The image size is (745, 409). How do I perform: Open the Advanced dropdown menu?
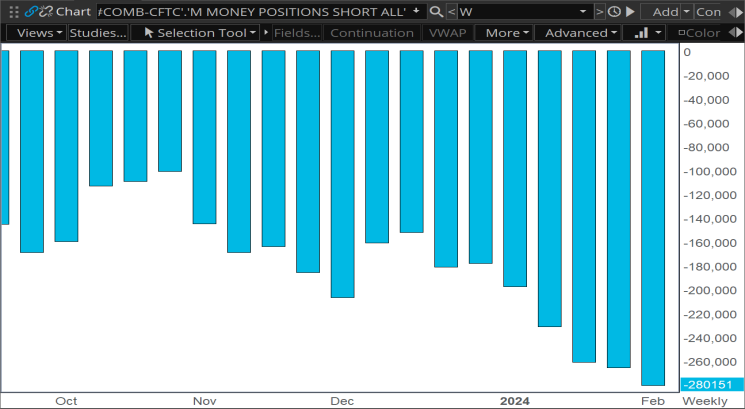click(578, 33)
